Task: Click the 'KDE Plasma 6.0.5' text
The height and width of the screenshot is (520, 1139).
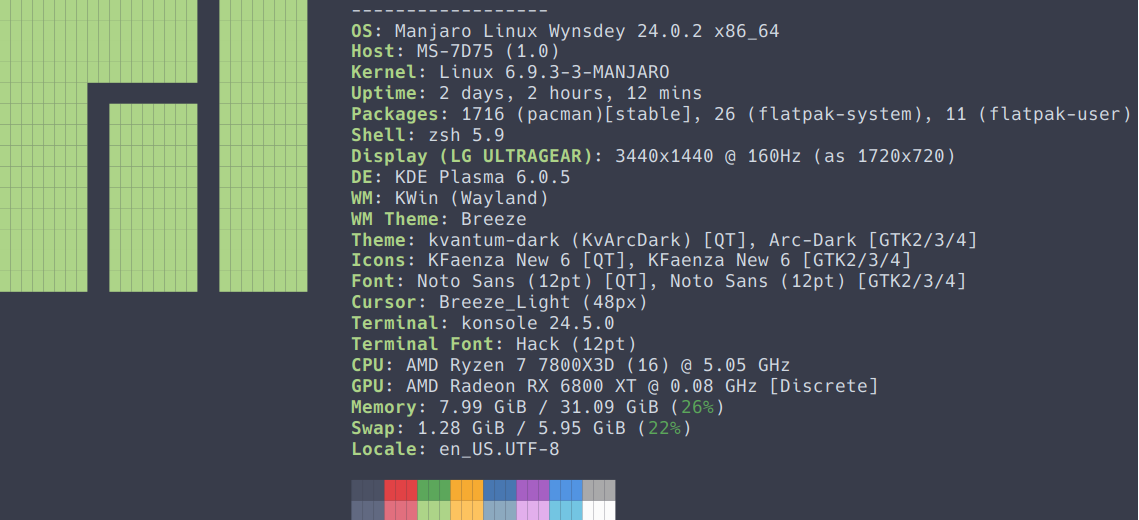Action: pos(482,177)
